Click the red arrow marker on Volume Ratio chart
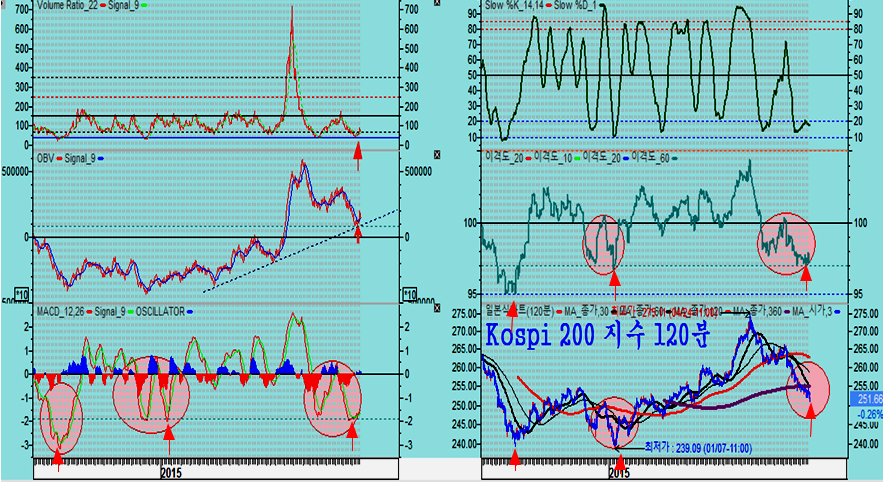Screen dimensions: 885x483 pos(358,150)
